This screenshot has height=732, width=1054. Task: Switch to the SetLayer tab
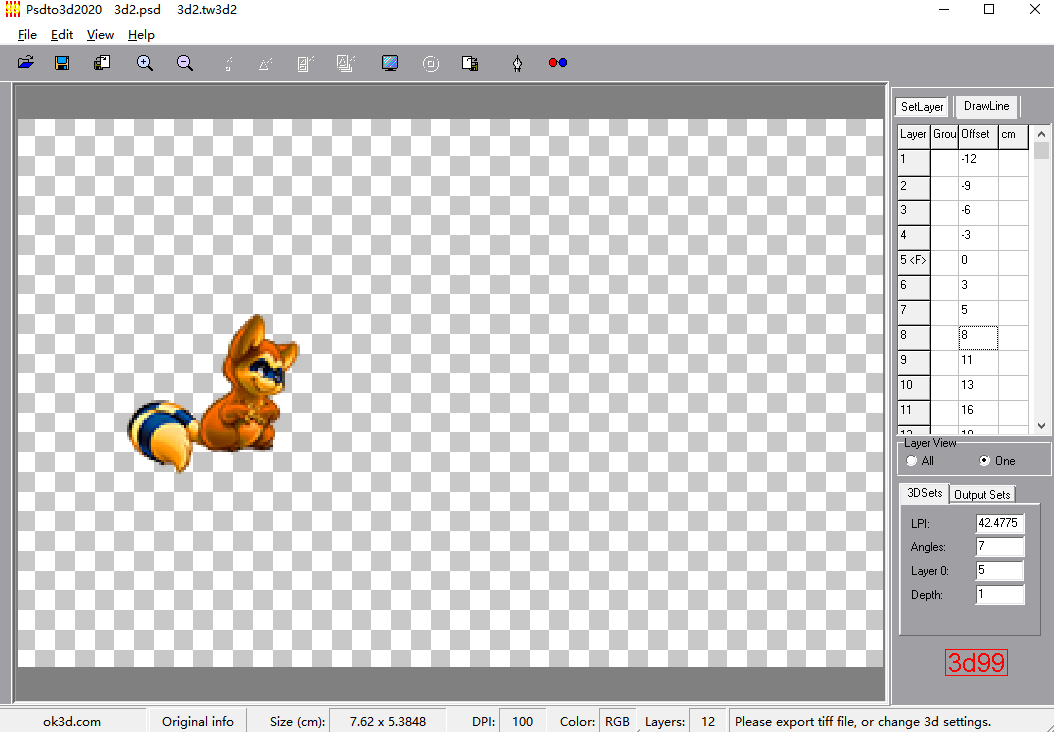(x=922, y=107)
